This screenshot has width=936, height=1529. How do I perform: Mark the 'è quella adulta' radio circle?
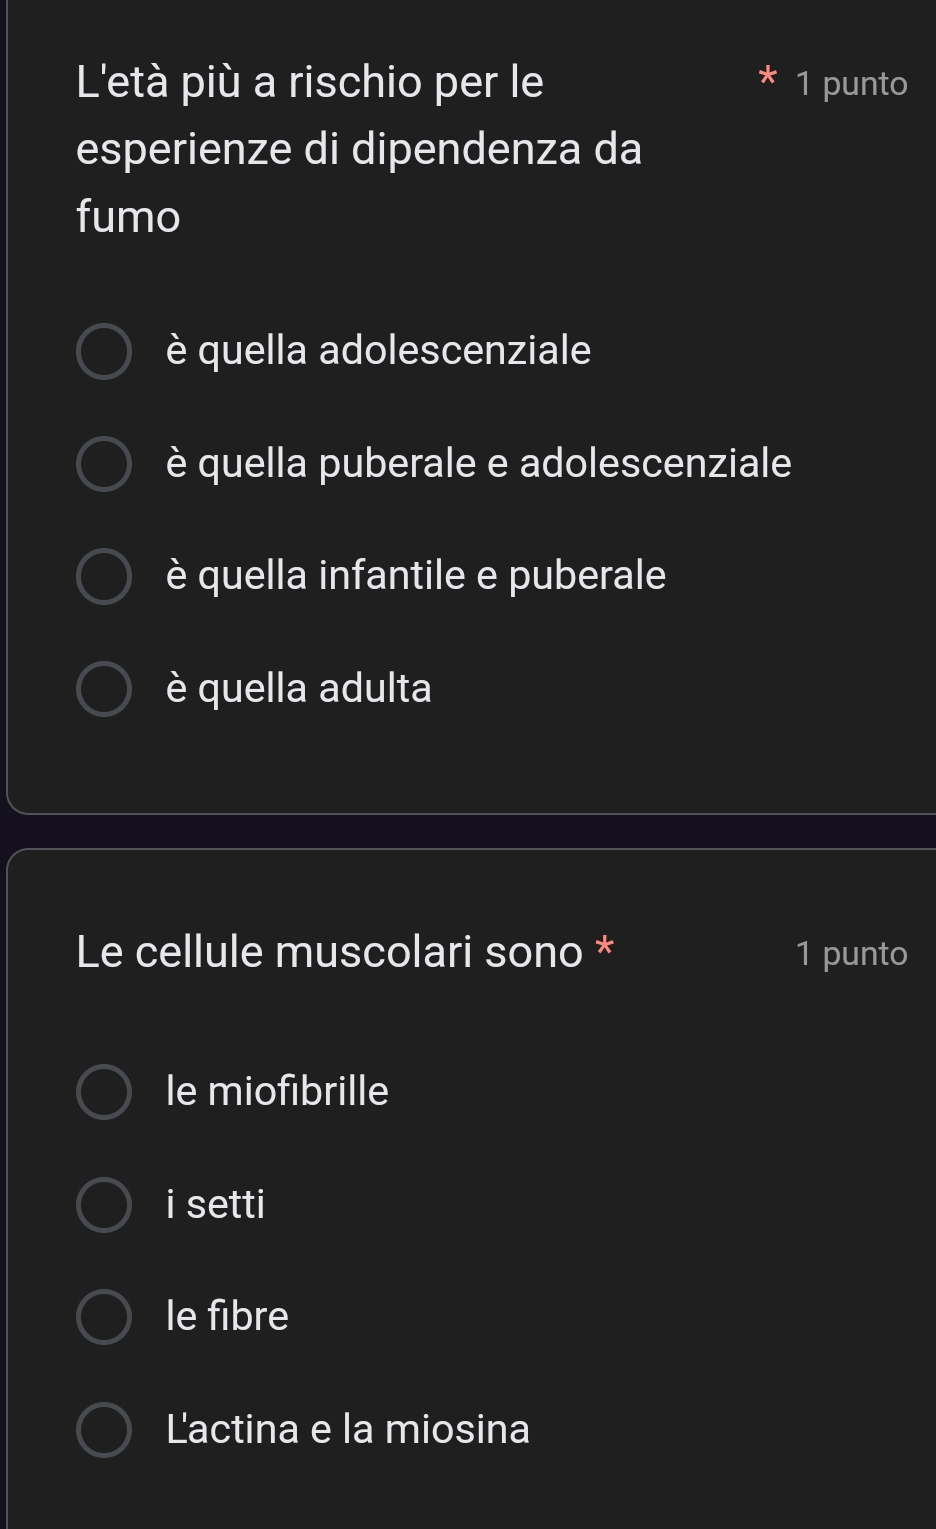click(x=104, y=689)
